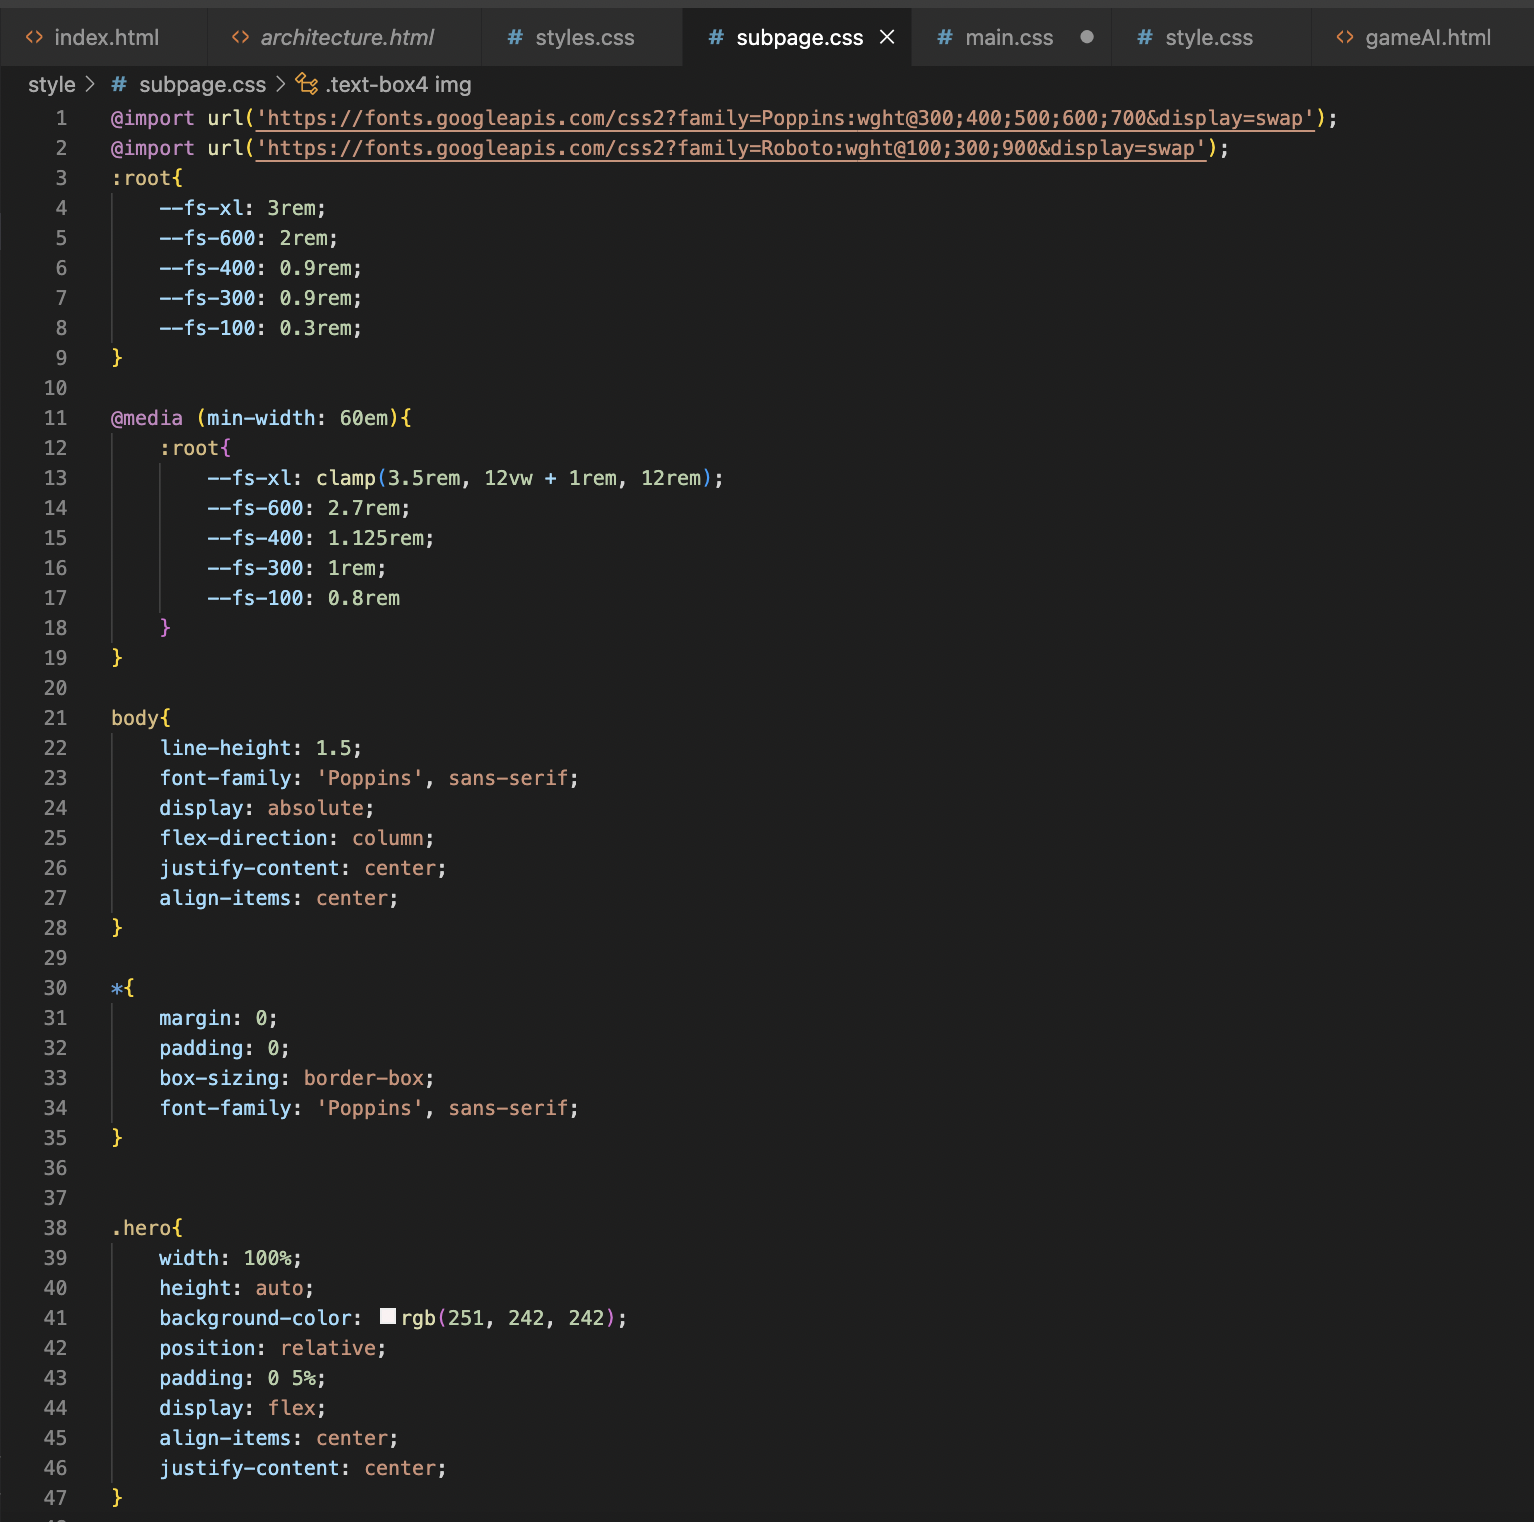Image resolution: width=1534 pixels, height=1522 pixels.
Task: Click the unsaved dot on main.css tab
Action: point(1087,37)
